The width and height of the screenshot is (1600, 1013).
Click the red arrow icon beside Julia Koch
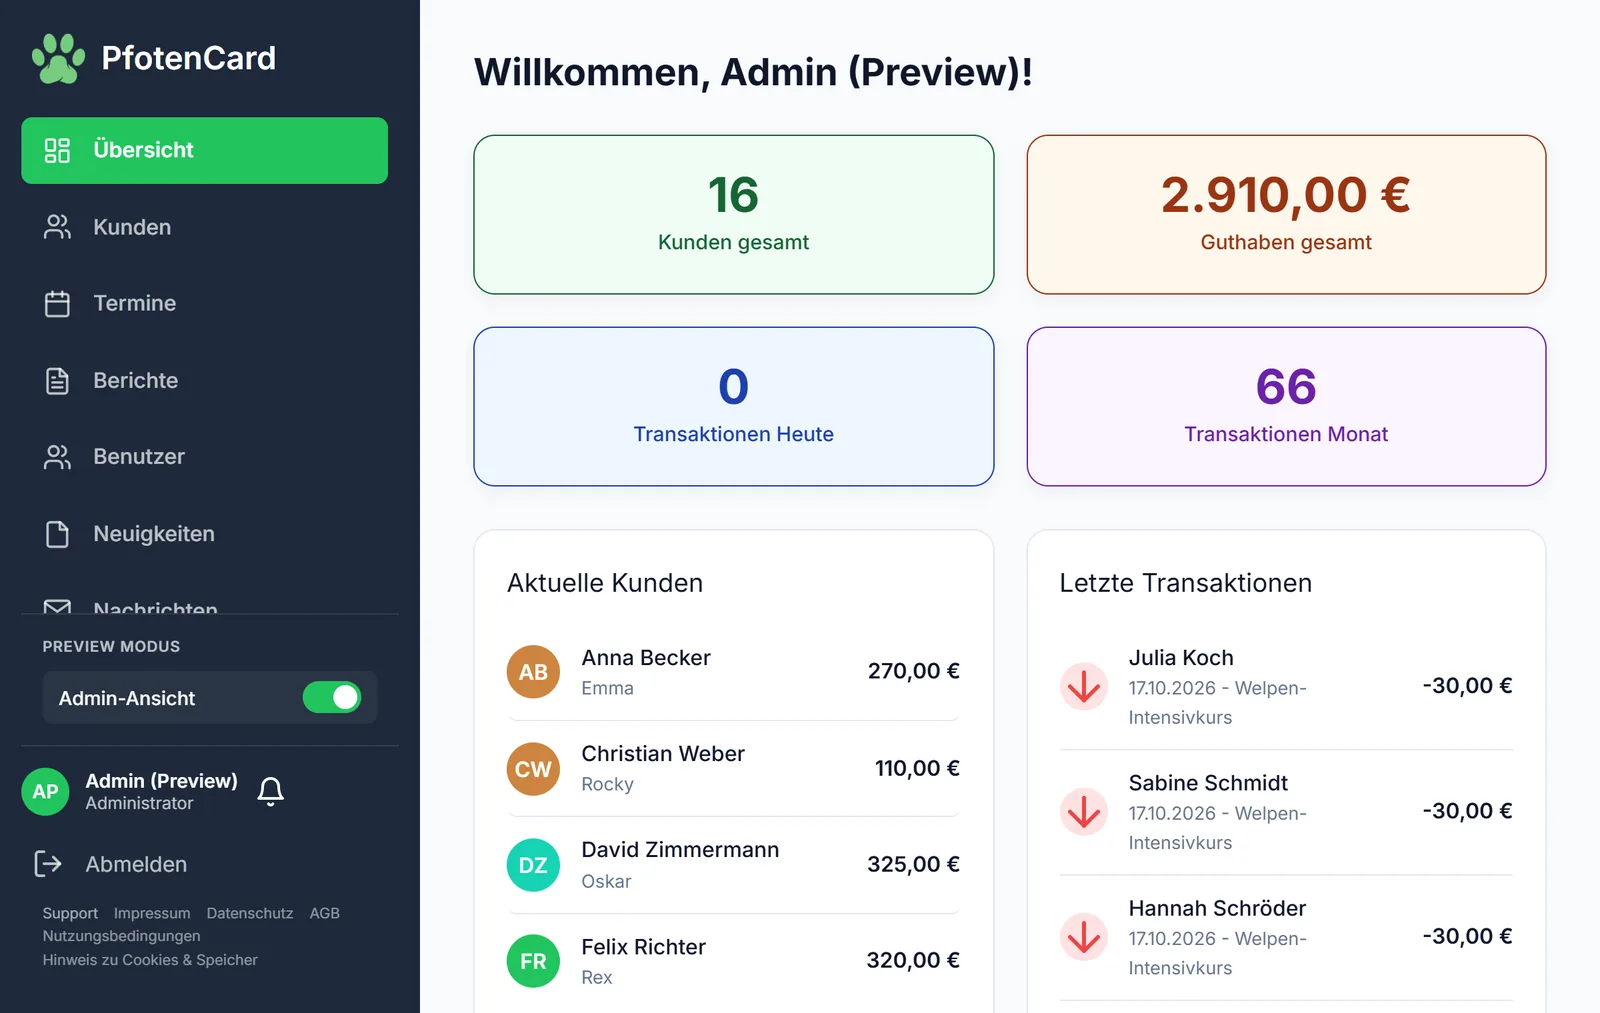pyautogui.click(x=1084, y=686)
